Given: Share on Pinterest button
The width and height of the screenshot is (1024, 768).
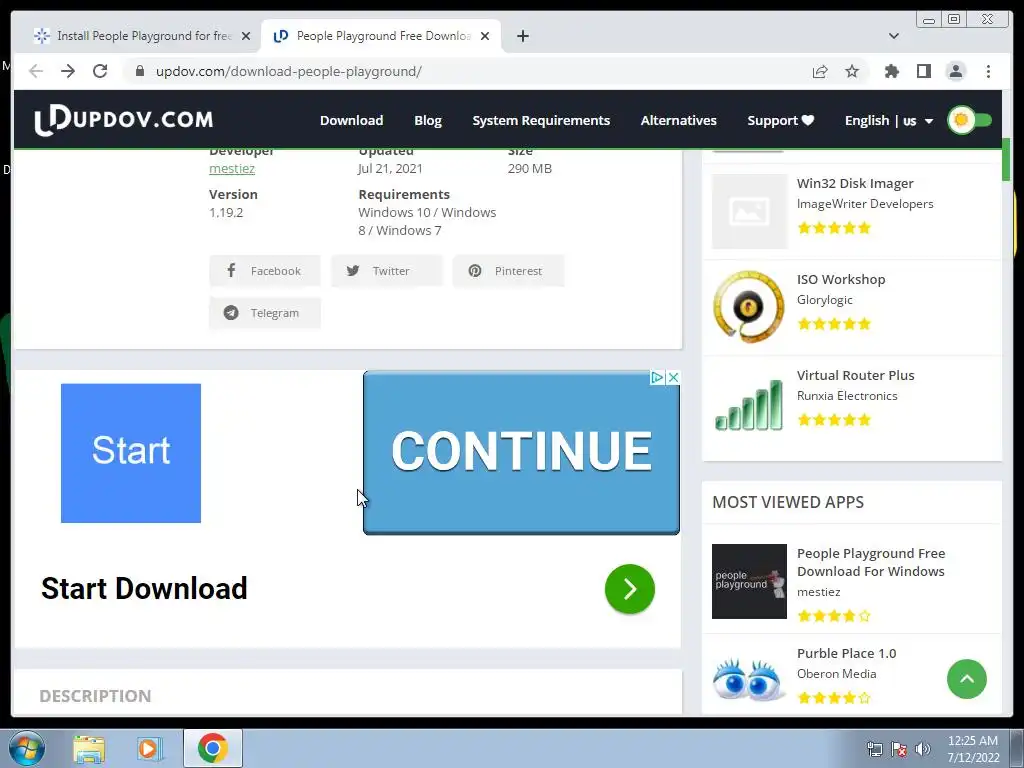Looking at the screenshot, I should (508, 271).
